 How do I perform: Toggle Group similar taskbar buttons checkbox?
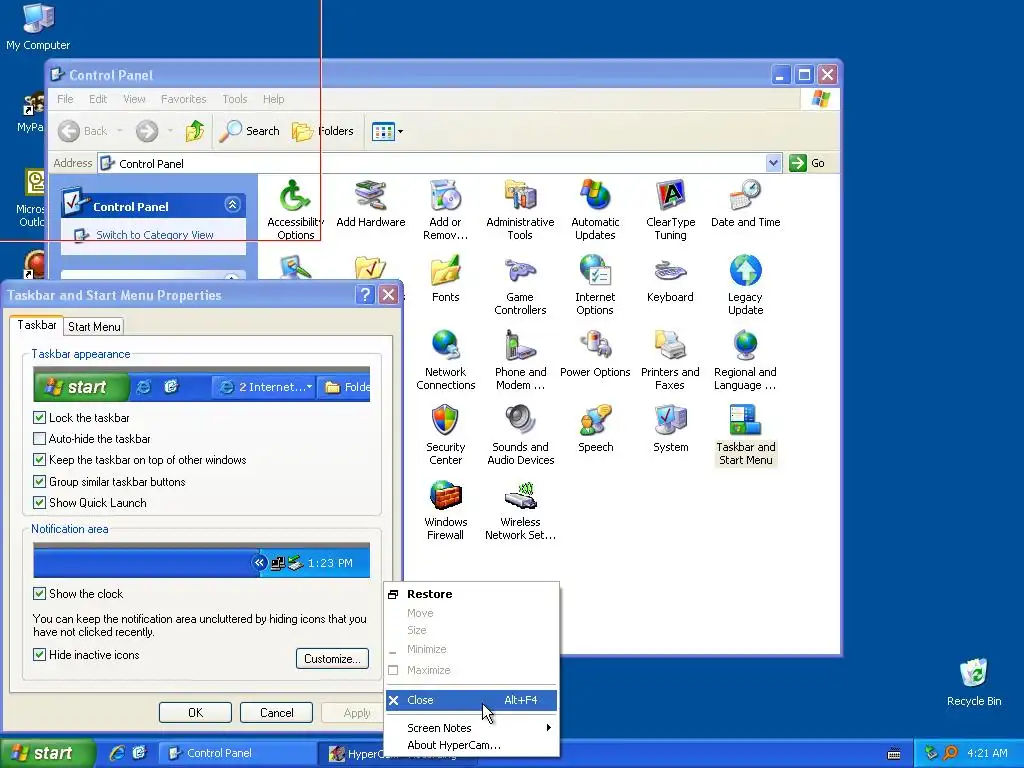[x=39, y=481]
